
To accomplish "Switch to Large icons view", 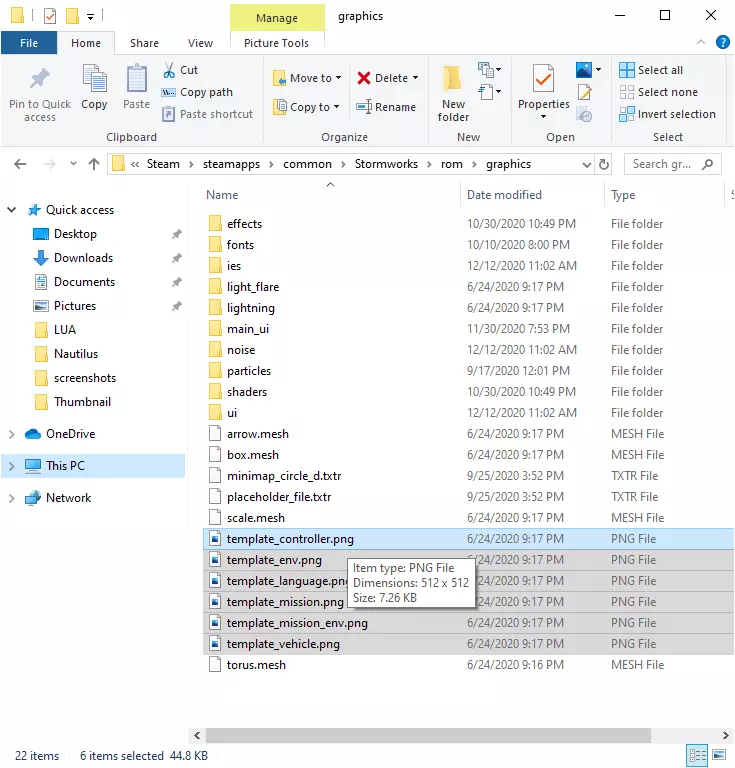I will pyautogui.click(x=719, y=755).
